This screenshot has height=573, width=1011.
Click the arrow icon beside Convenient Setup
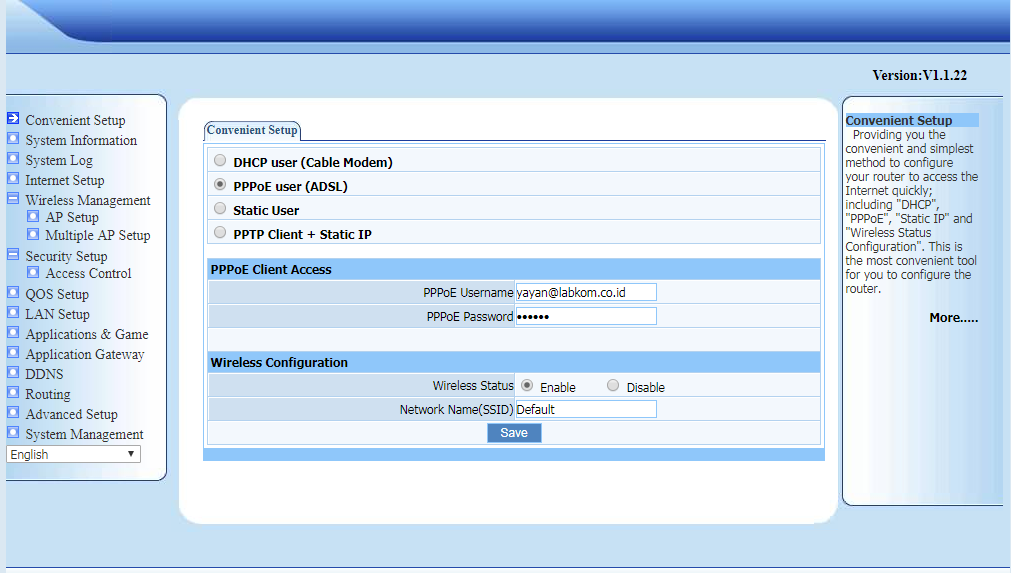pyautogui.click(x=13, y=119)
